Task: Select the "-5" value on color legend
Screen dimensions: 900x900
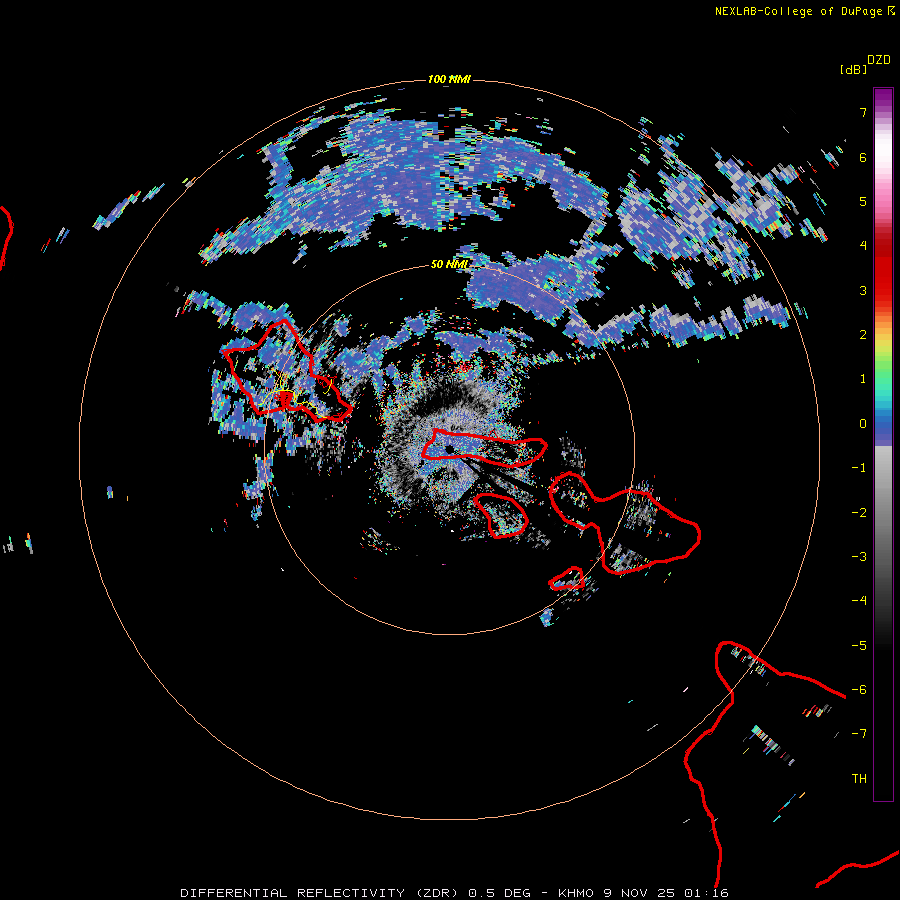Action: 859,646
